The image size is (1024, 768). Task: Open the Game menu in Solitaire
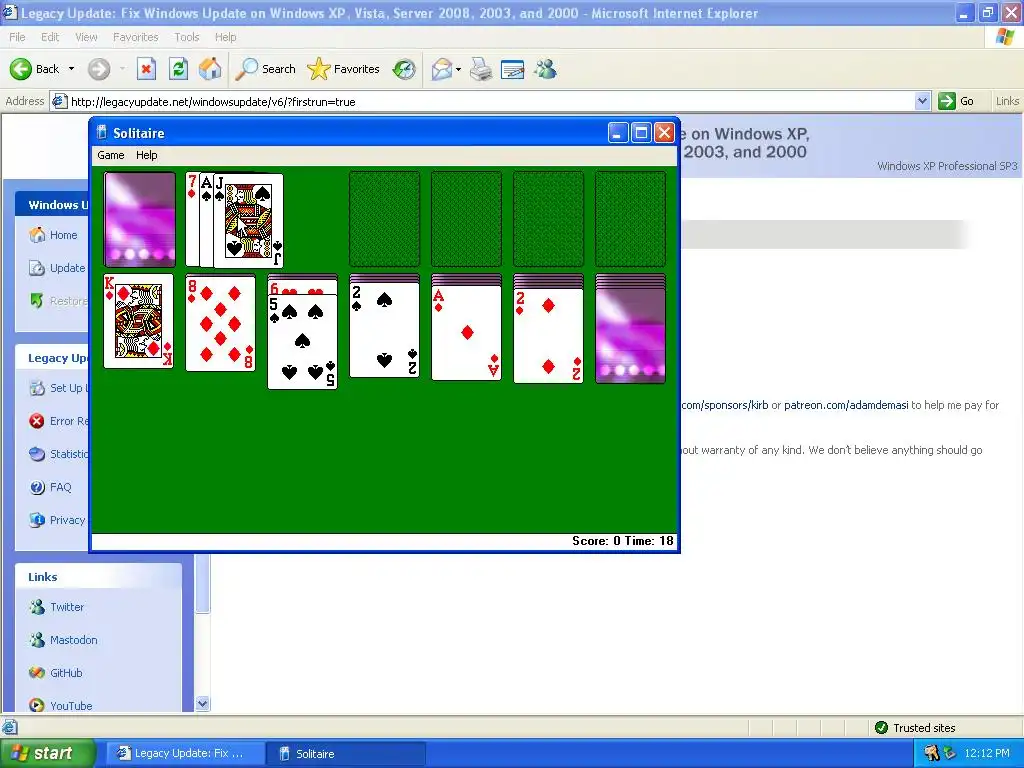click(110, 155)
